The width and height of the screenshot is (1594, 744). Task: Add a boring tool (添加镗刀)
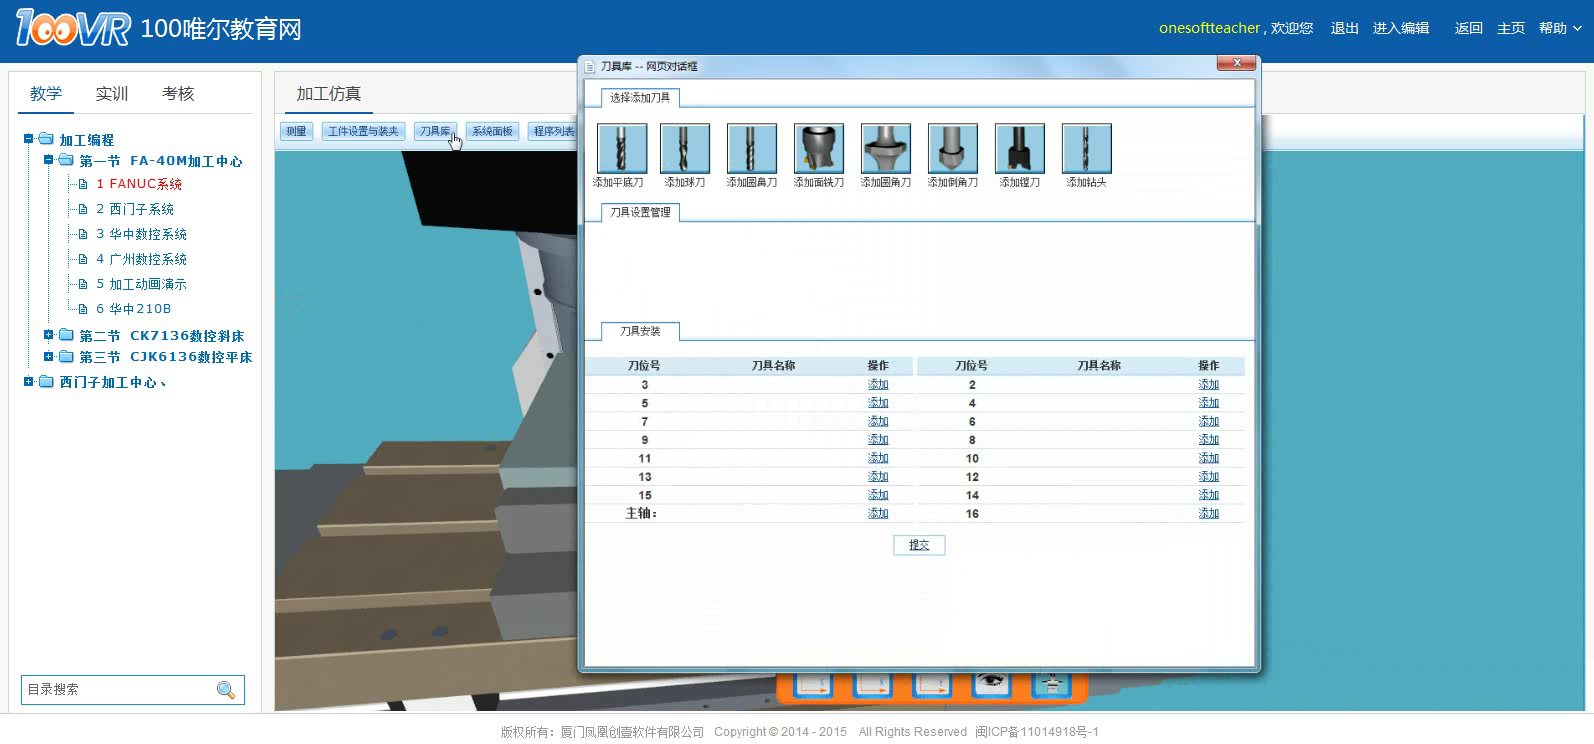[x=1020, y=149]
